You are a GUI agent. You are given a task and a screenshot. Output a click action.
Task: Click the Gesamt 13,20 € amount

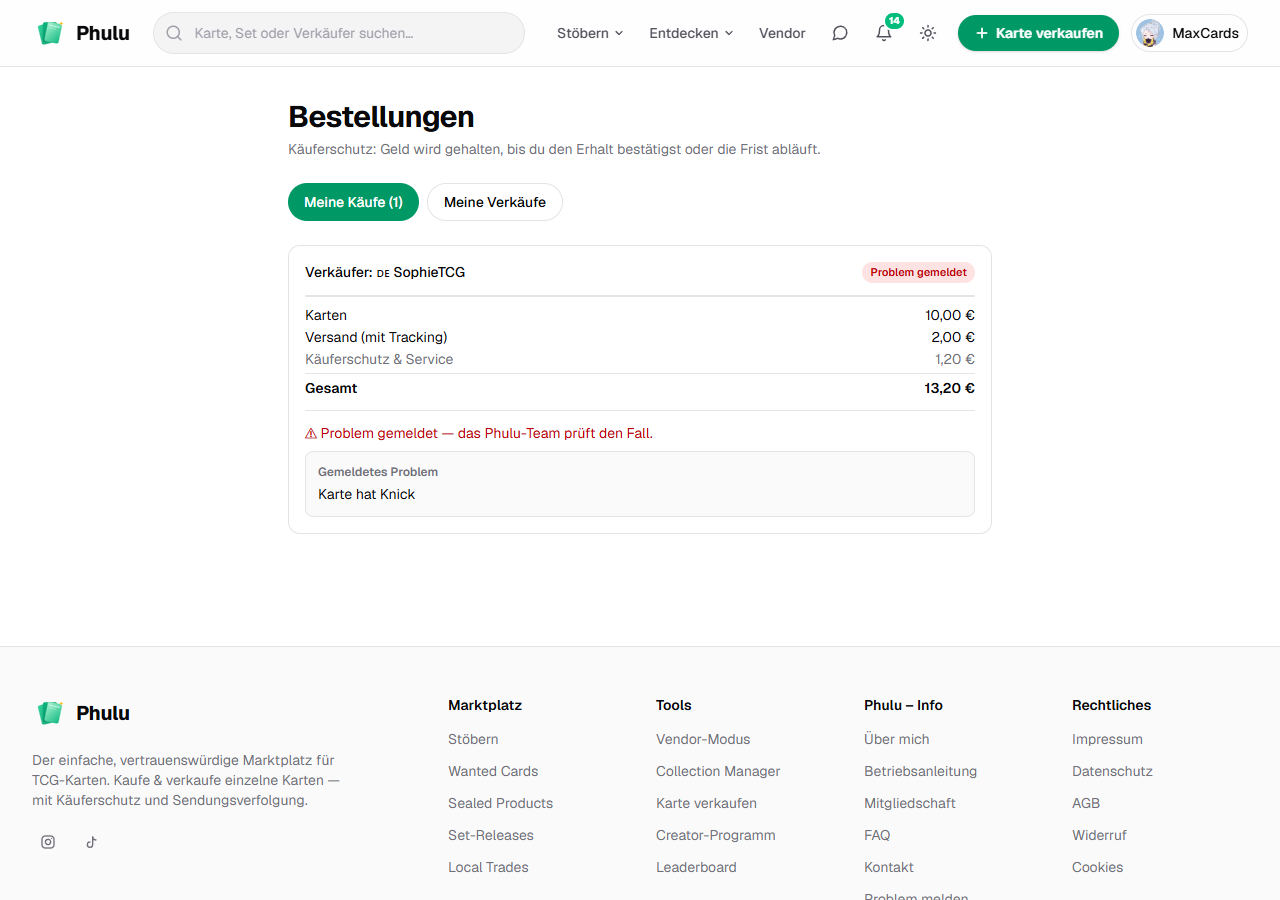(949, 388)
